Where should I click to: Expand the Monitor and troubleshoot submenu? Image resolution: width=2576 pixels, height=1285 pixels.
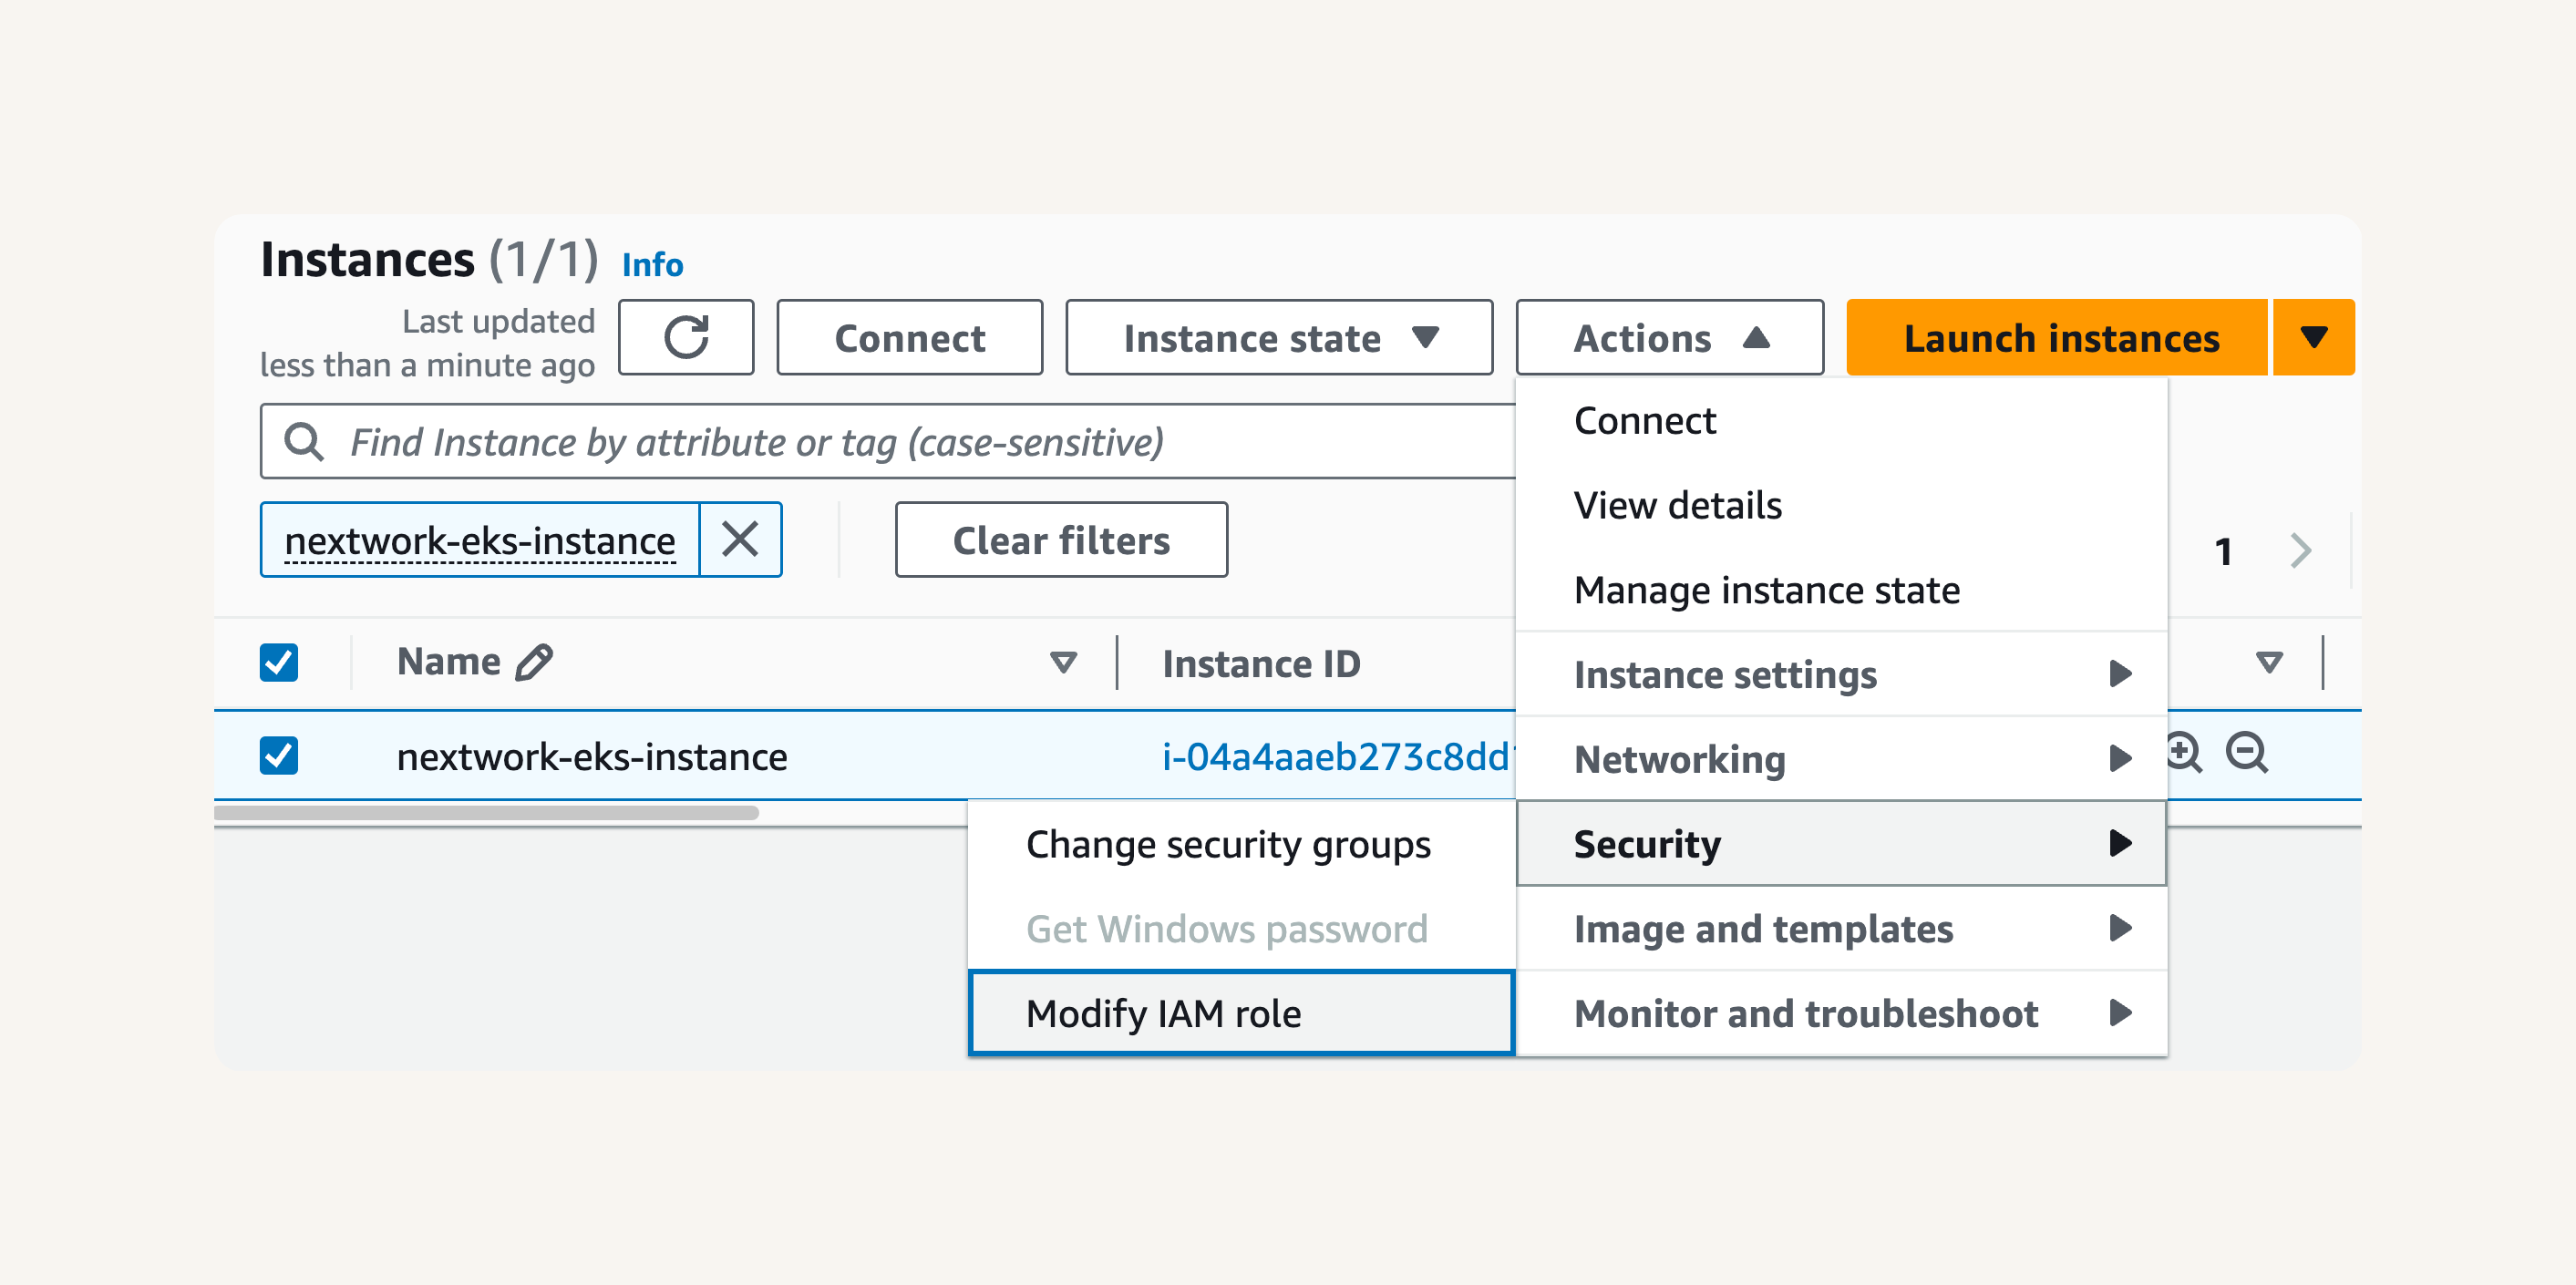point(1841,1014)
